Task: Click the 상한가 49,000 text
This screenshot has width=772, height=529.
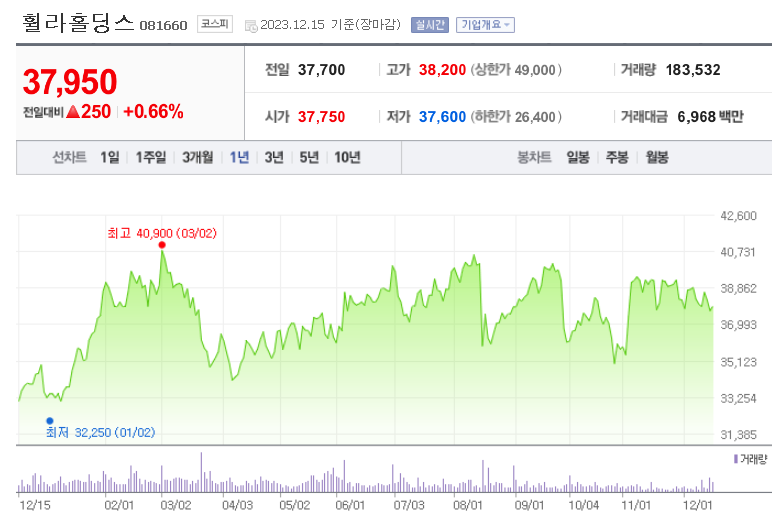Action: pos(516,70)
